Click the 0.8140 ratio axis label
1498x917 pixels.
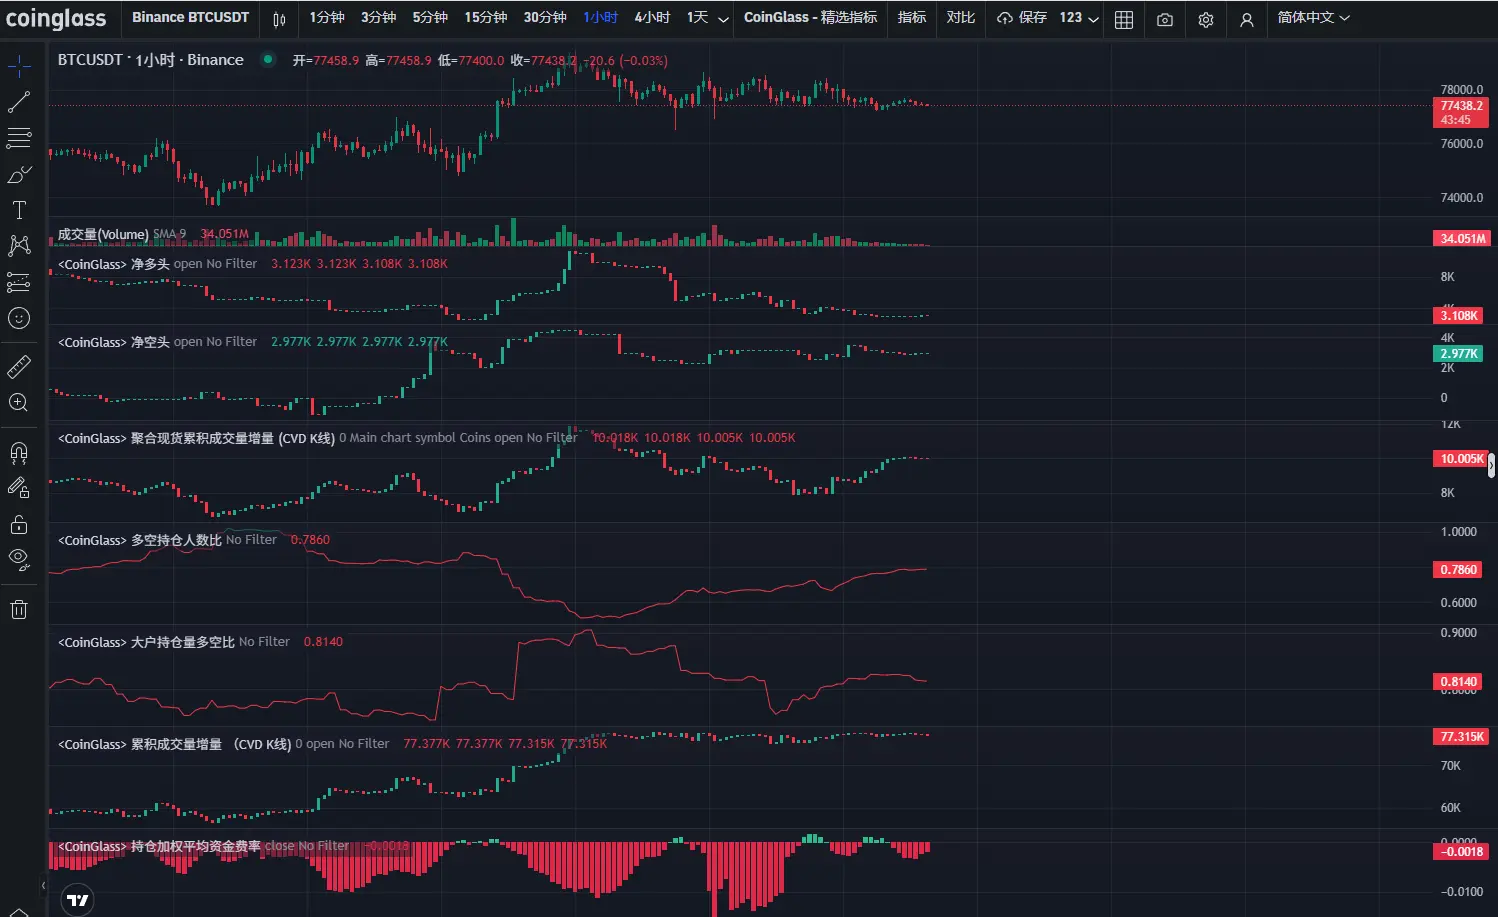(x=1458, y=682)
